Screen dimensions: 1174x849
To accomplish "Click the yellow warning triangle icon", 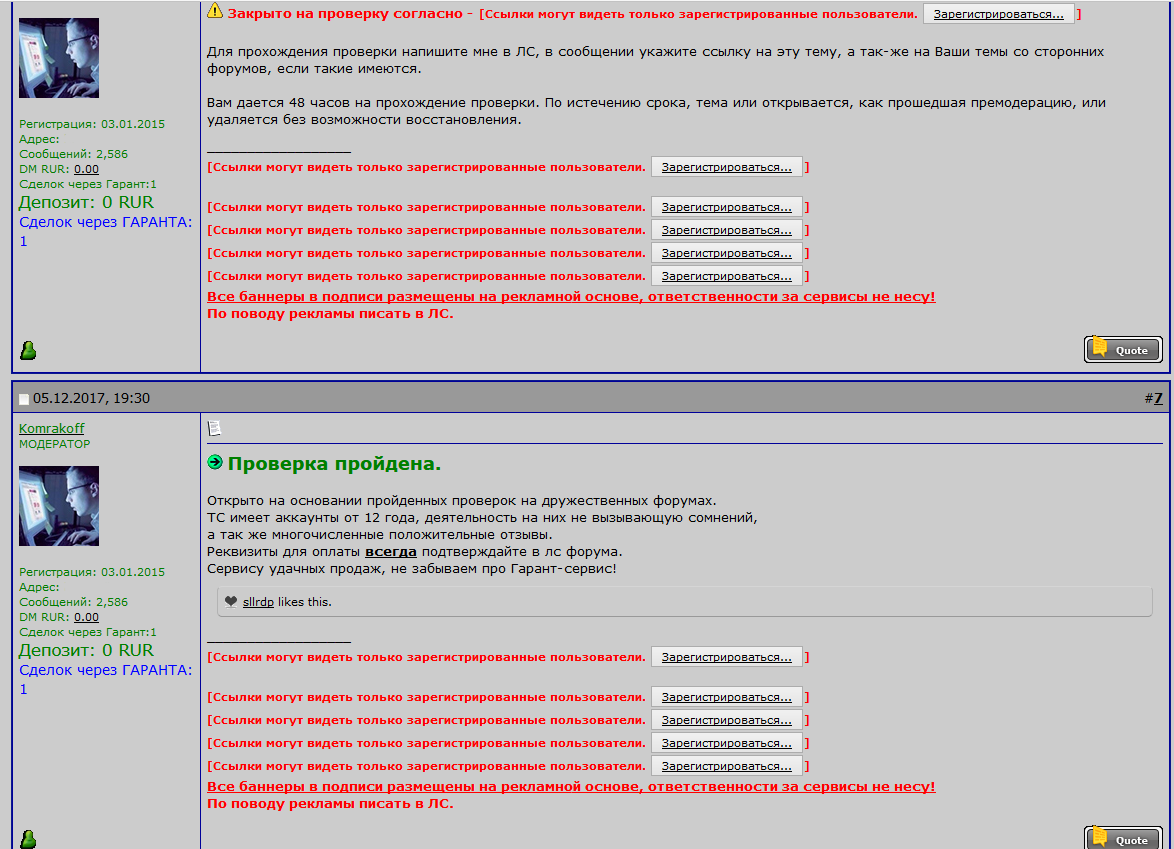I will 215,12.
